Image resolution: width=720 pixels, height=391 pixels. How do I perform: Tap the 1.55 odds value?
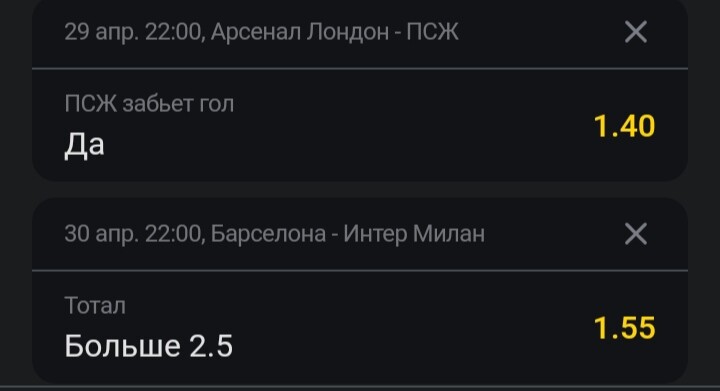(624, 328)
